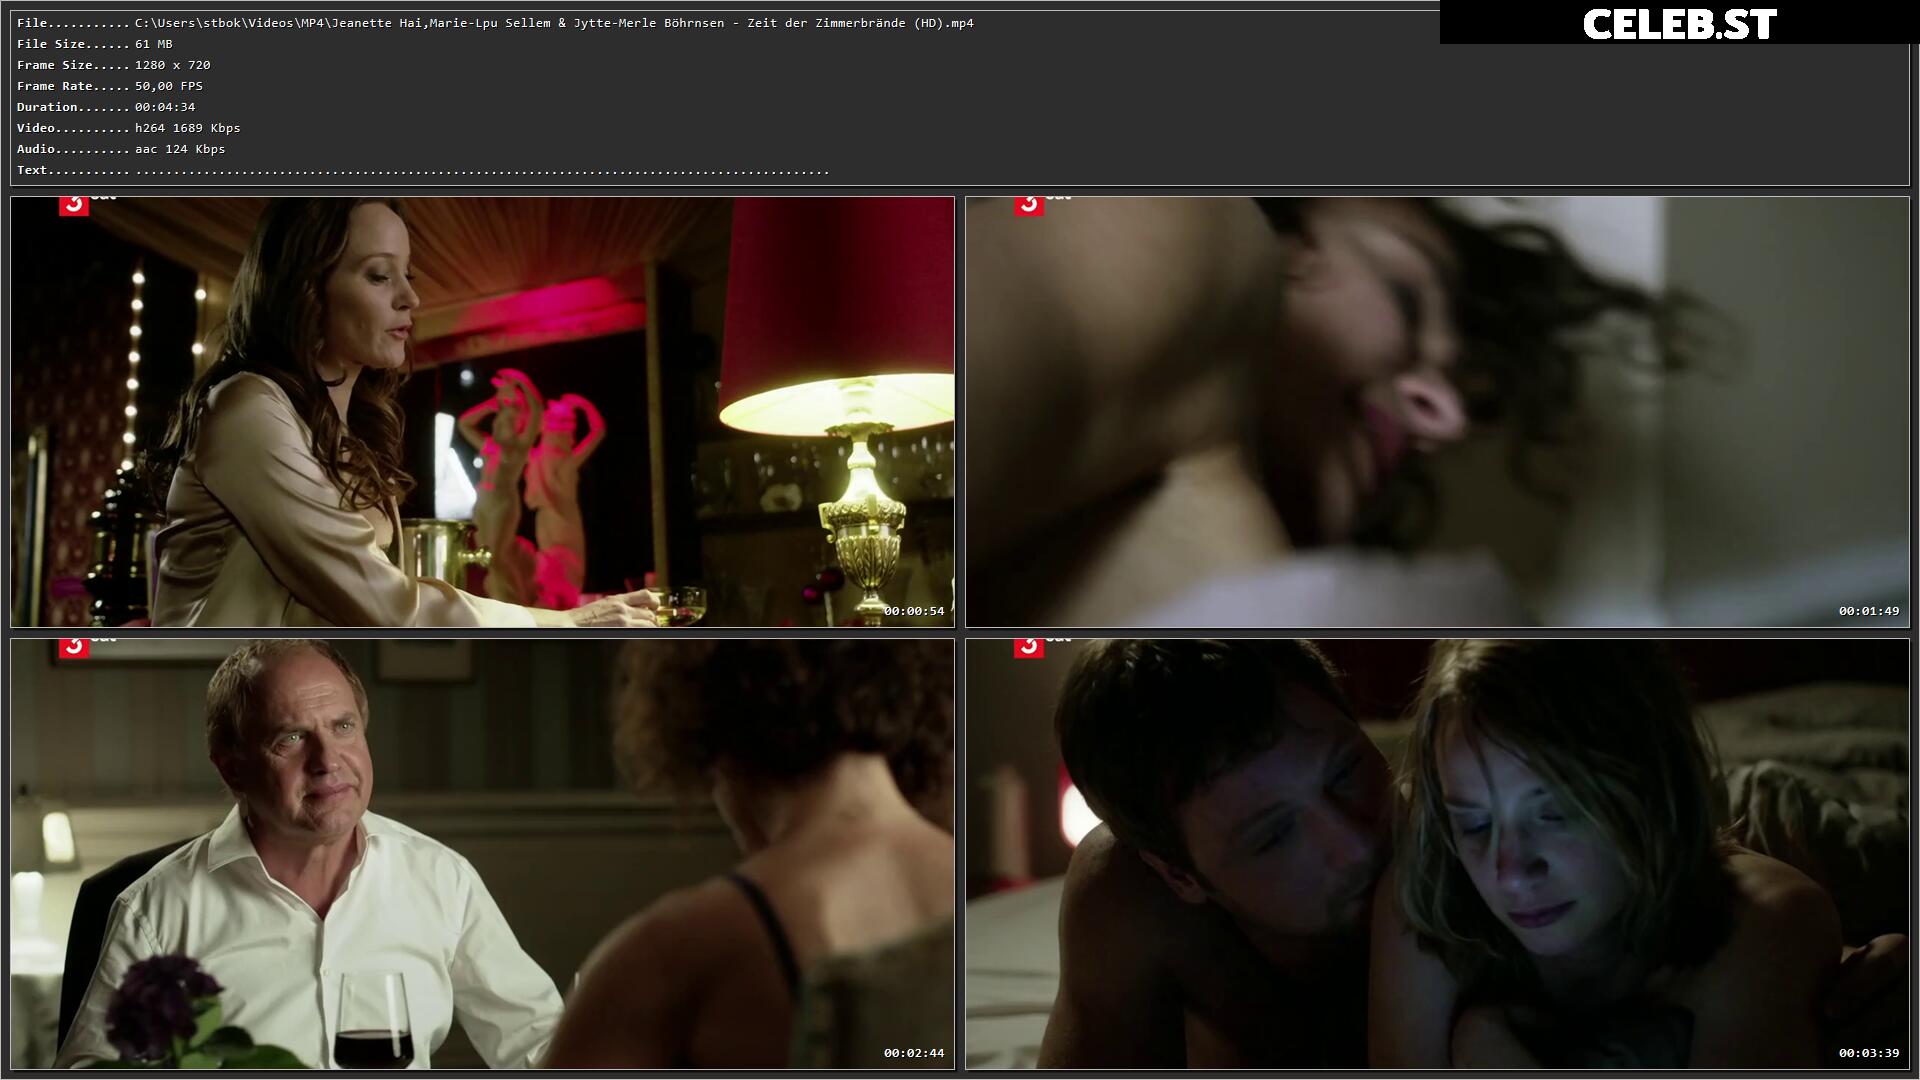This screenshot has width=1920, height=1080.
Task: Click the 00:01:49 timestamp label
Action: tap(1869, 611)
